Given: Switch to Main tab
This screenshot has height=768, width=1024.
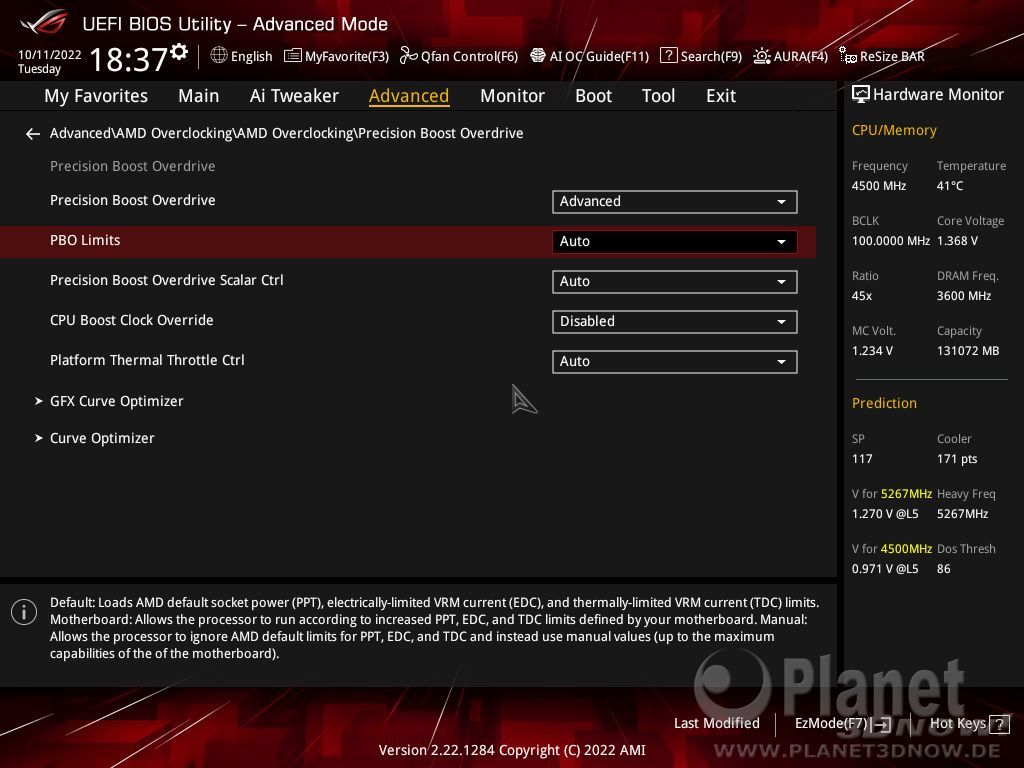Looking at the screenshot, I should (x=199, y=96).
